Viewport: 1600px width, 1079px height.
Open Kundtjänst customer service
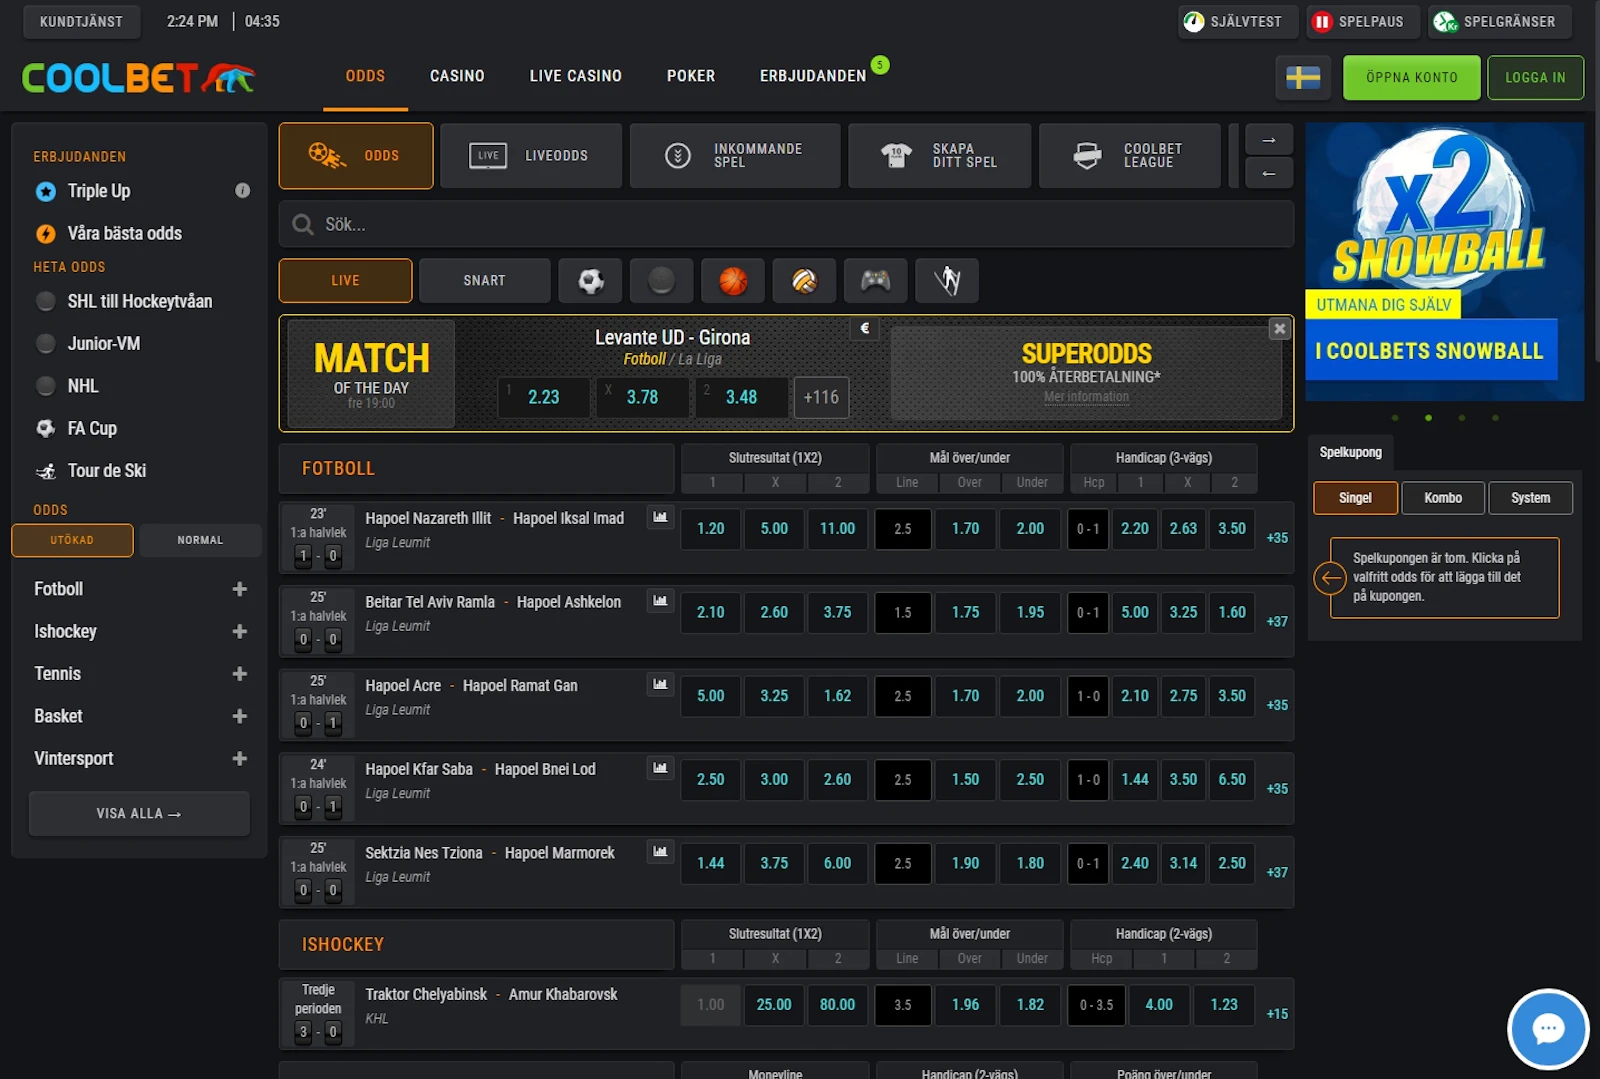[x=81, y=21]
